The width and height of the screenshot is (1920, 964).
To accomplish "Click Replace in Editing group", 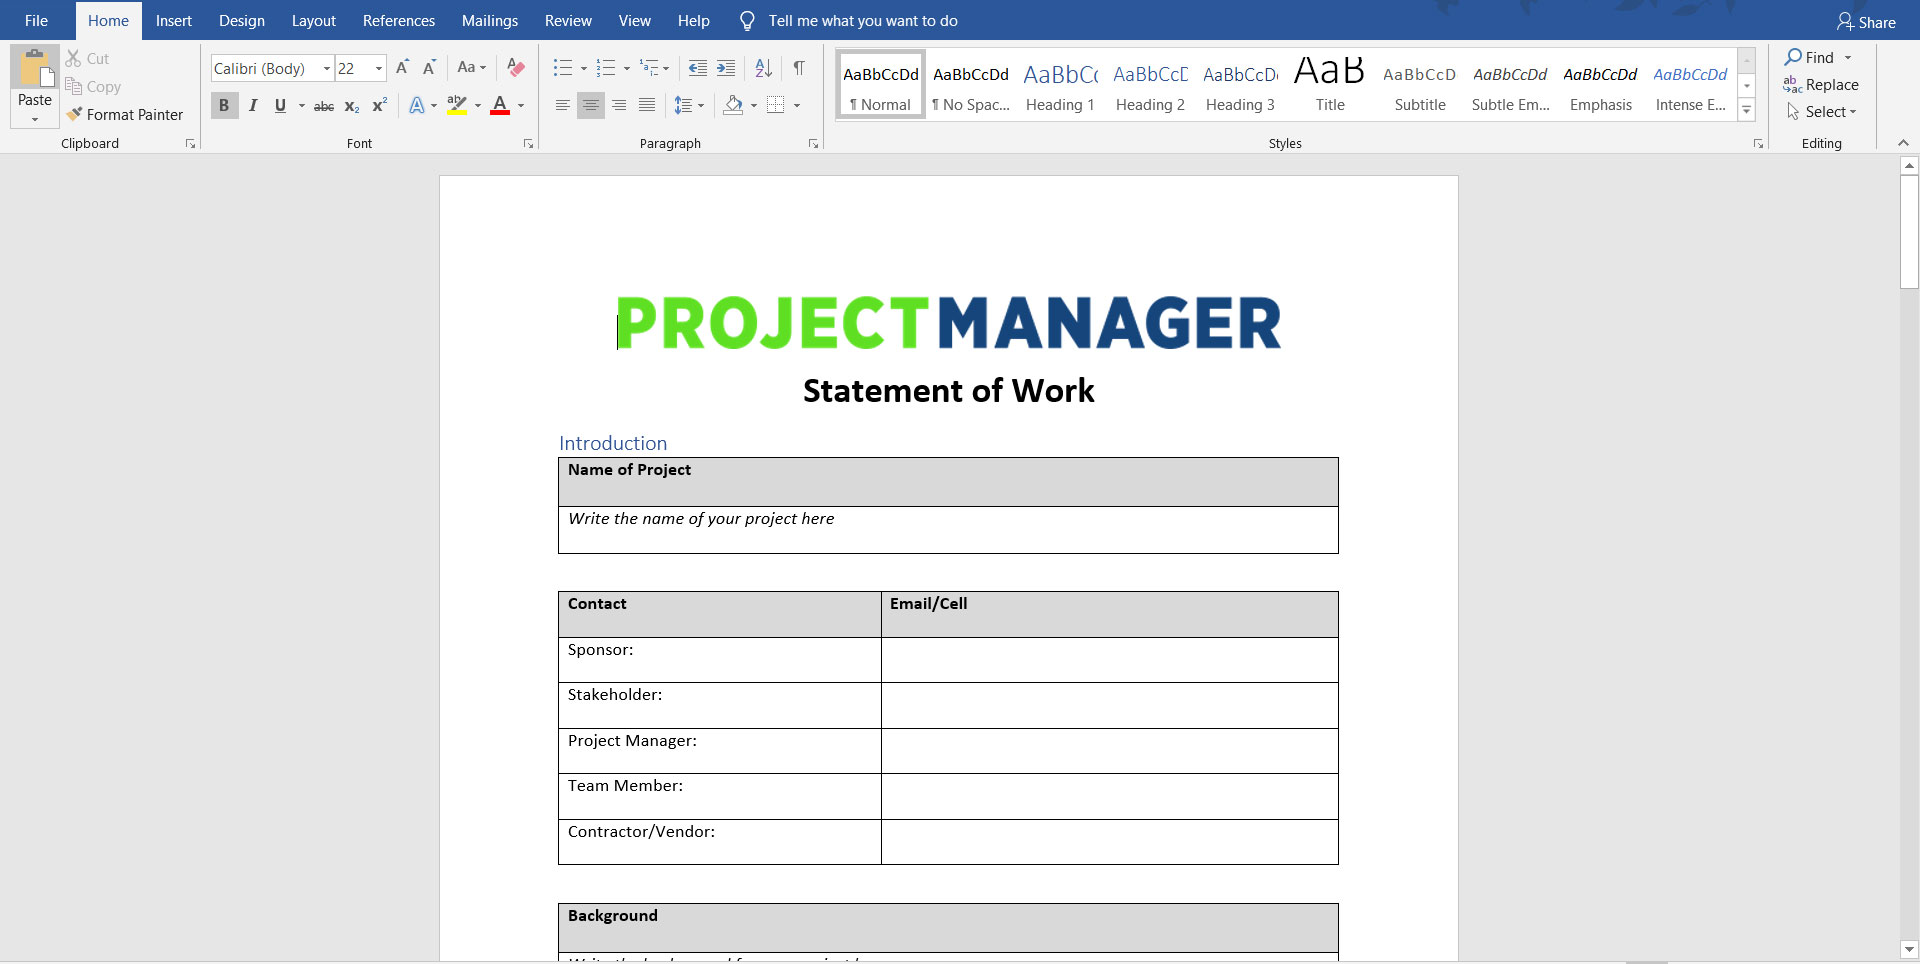I will click(1821, 85).
